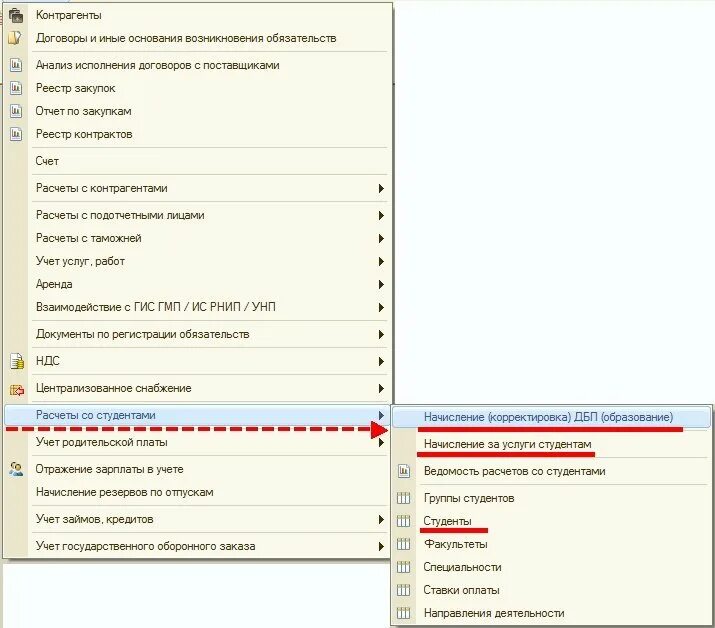The image size is (715, 628).
Task: Click report icon beside Ведомость расчетов со студентами
Action: point(404,471)
